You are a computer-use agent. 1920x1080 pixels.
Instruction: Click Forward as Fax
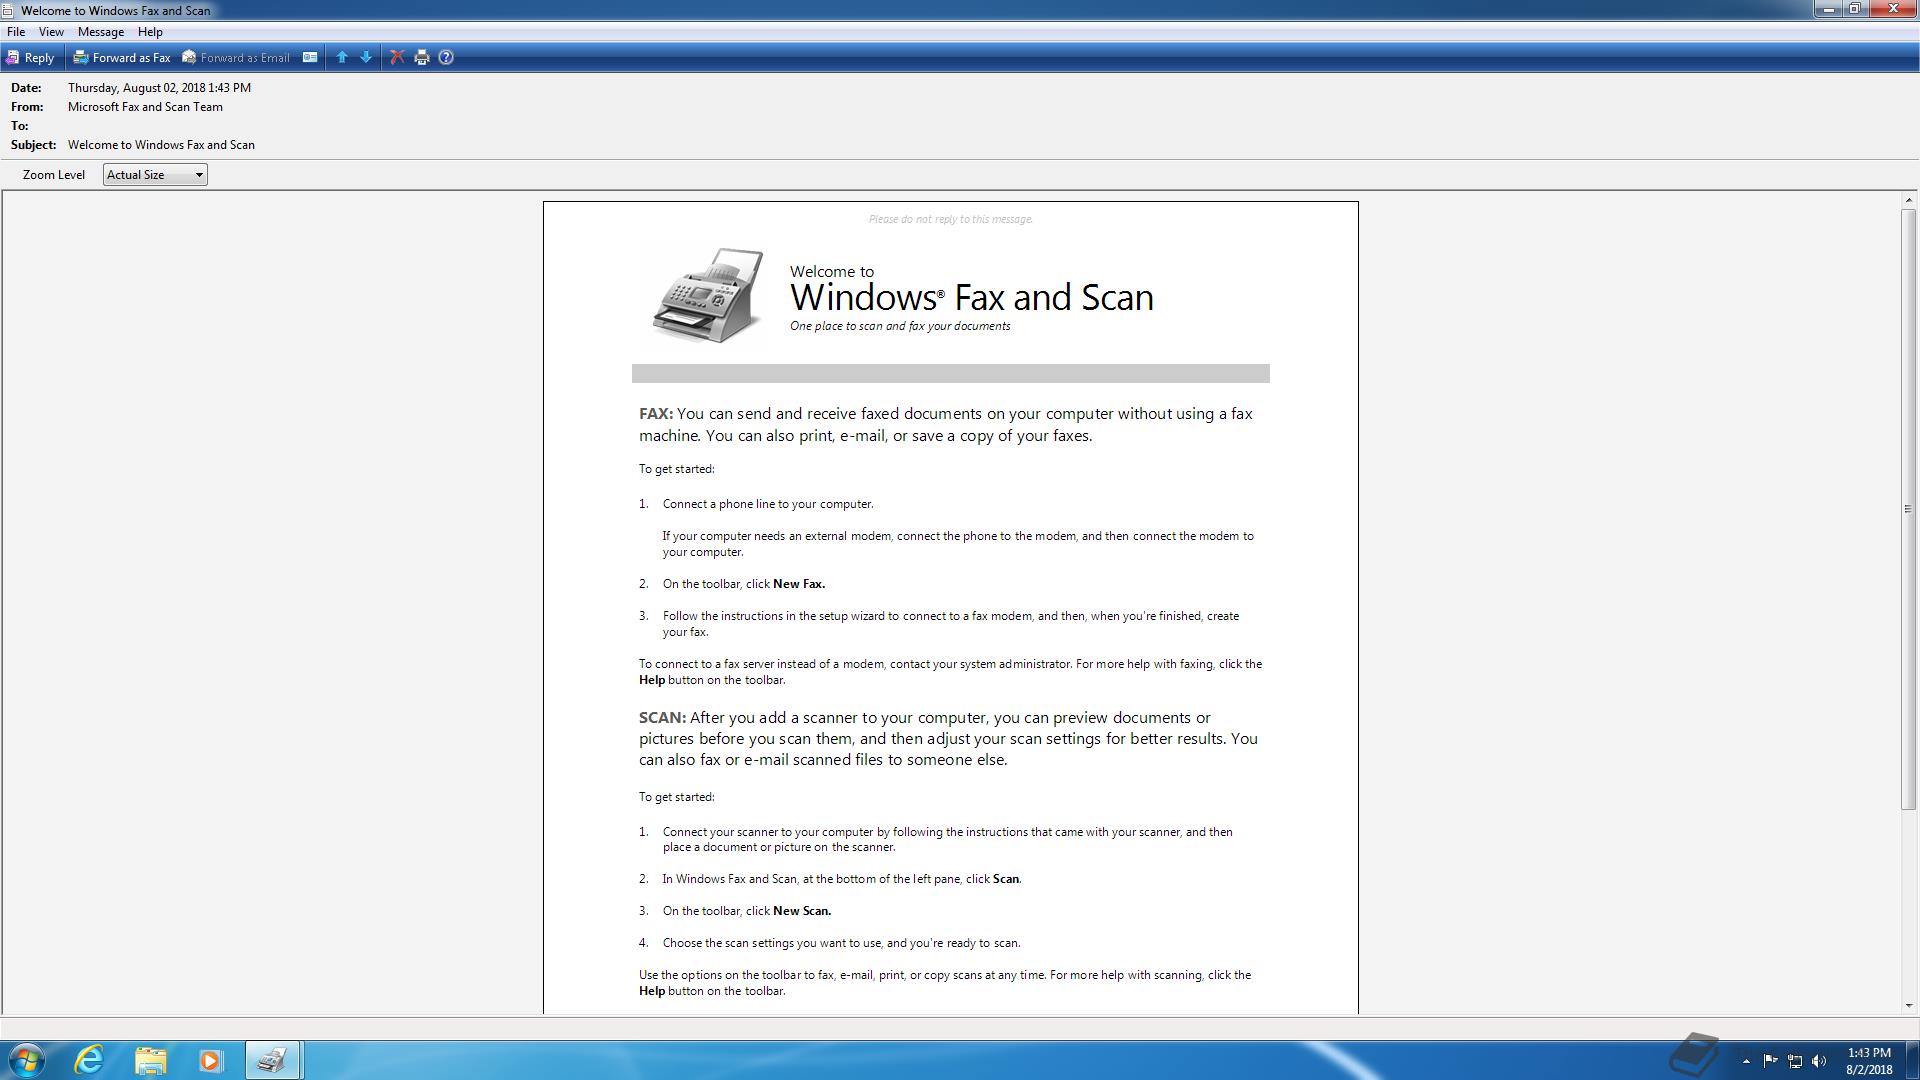pyautogui.click(x=122, y=58)
